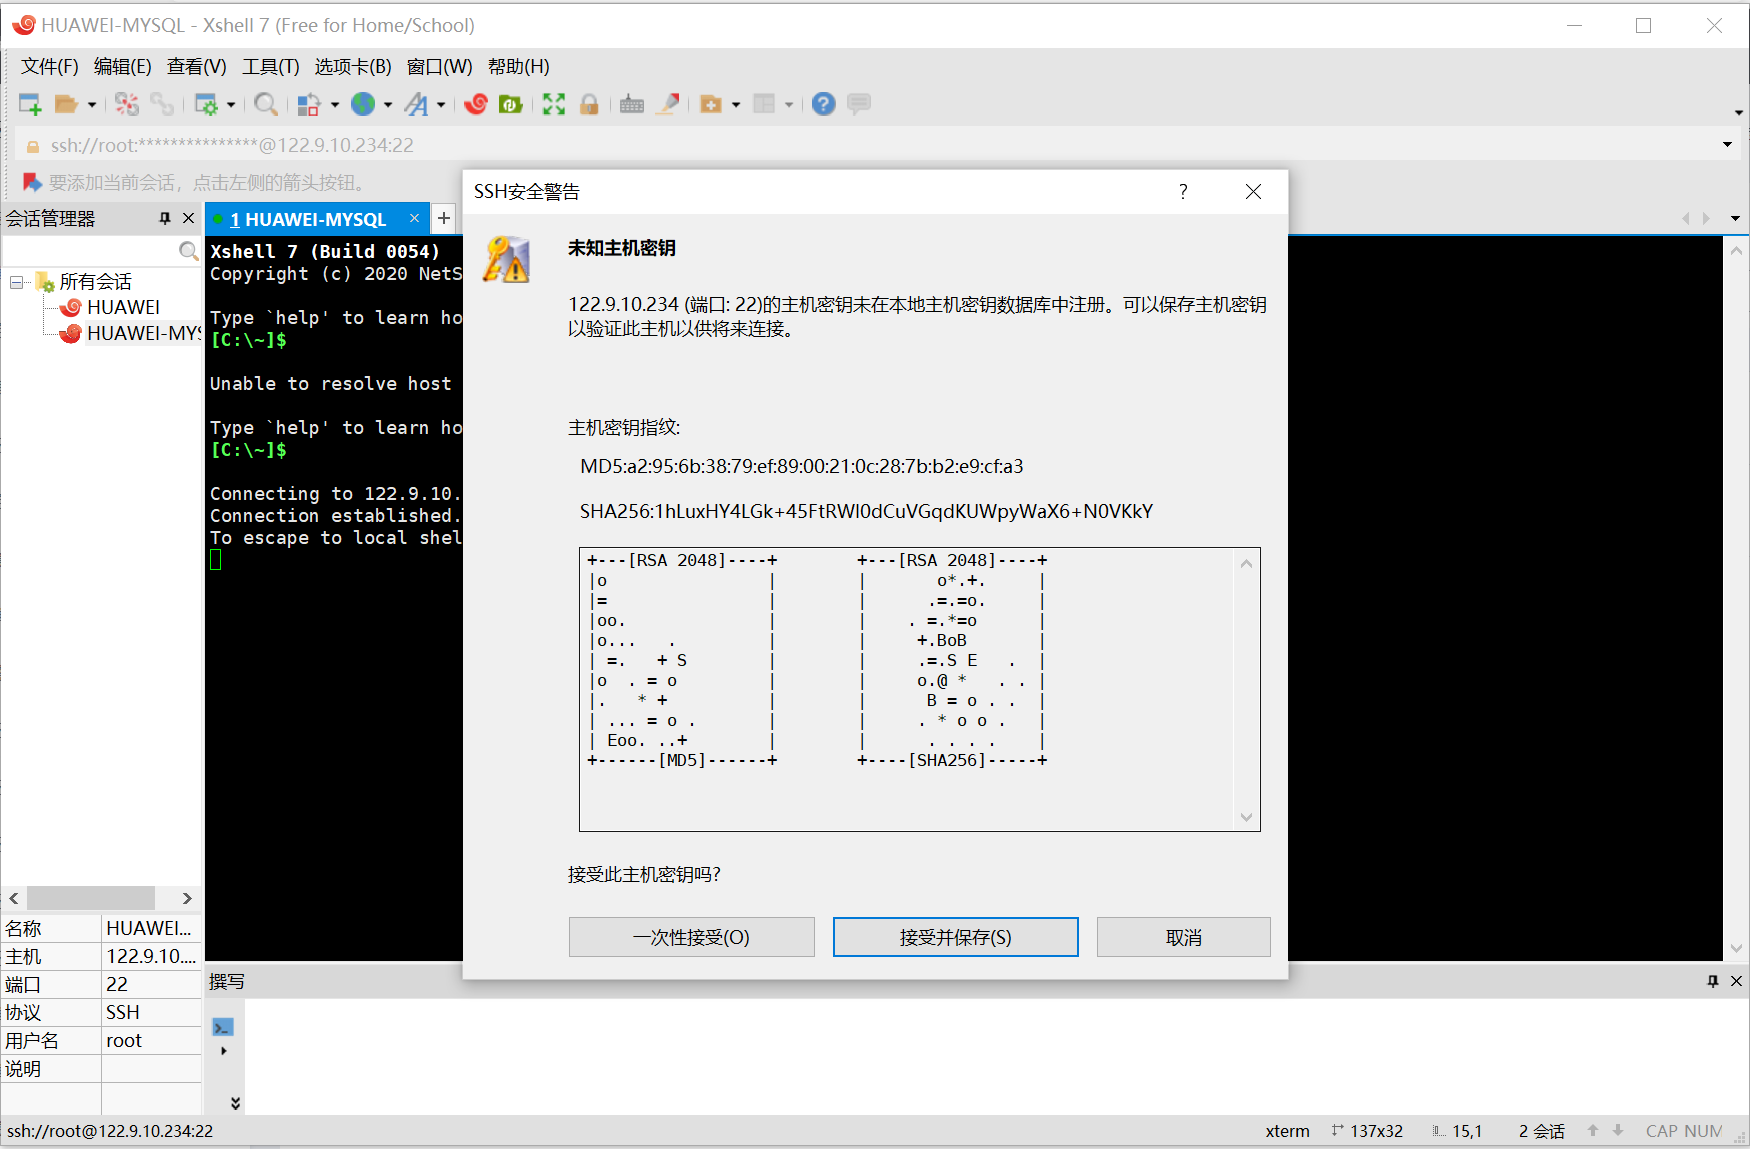Click the ? help button in SSH安全警告 dialog

pyautogui.click(x=1183, y=192)
